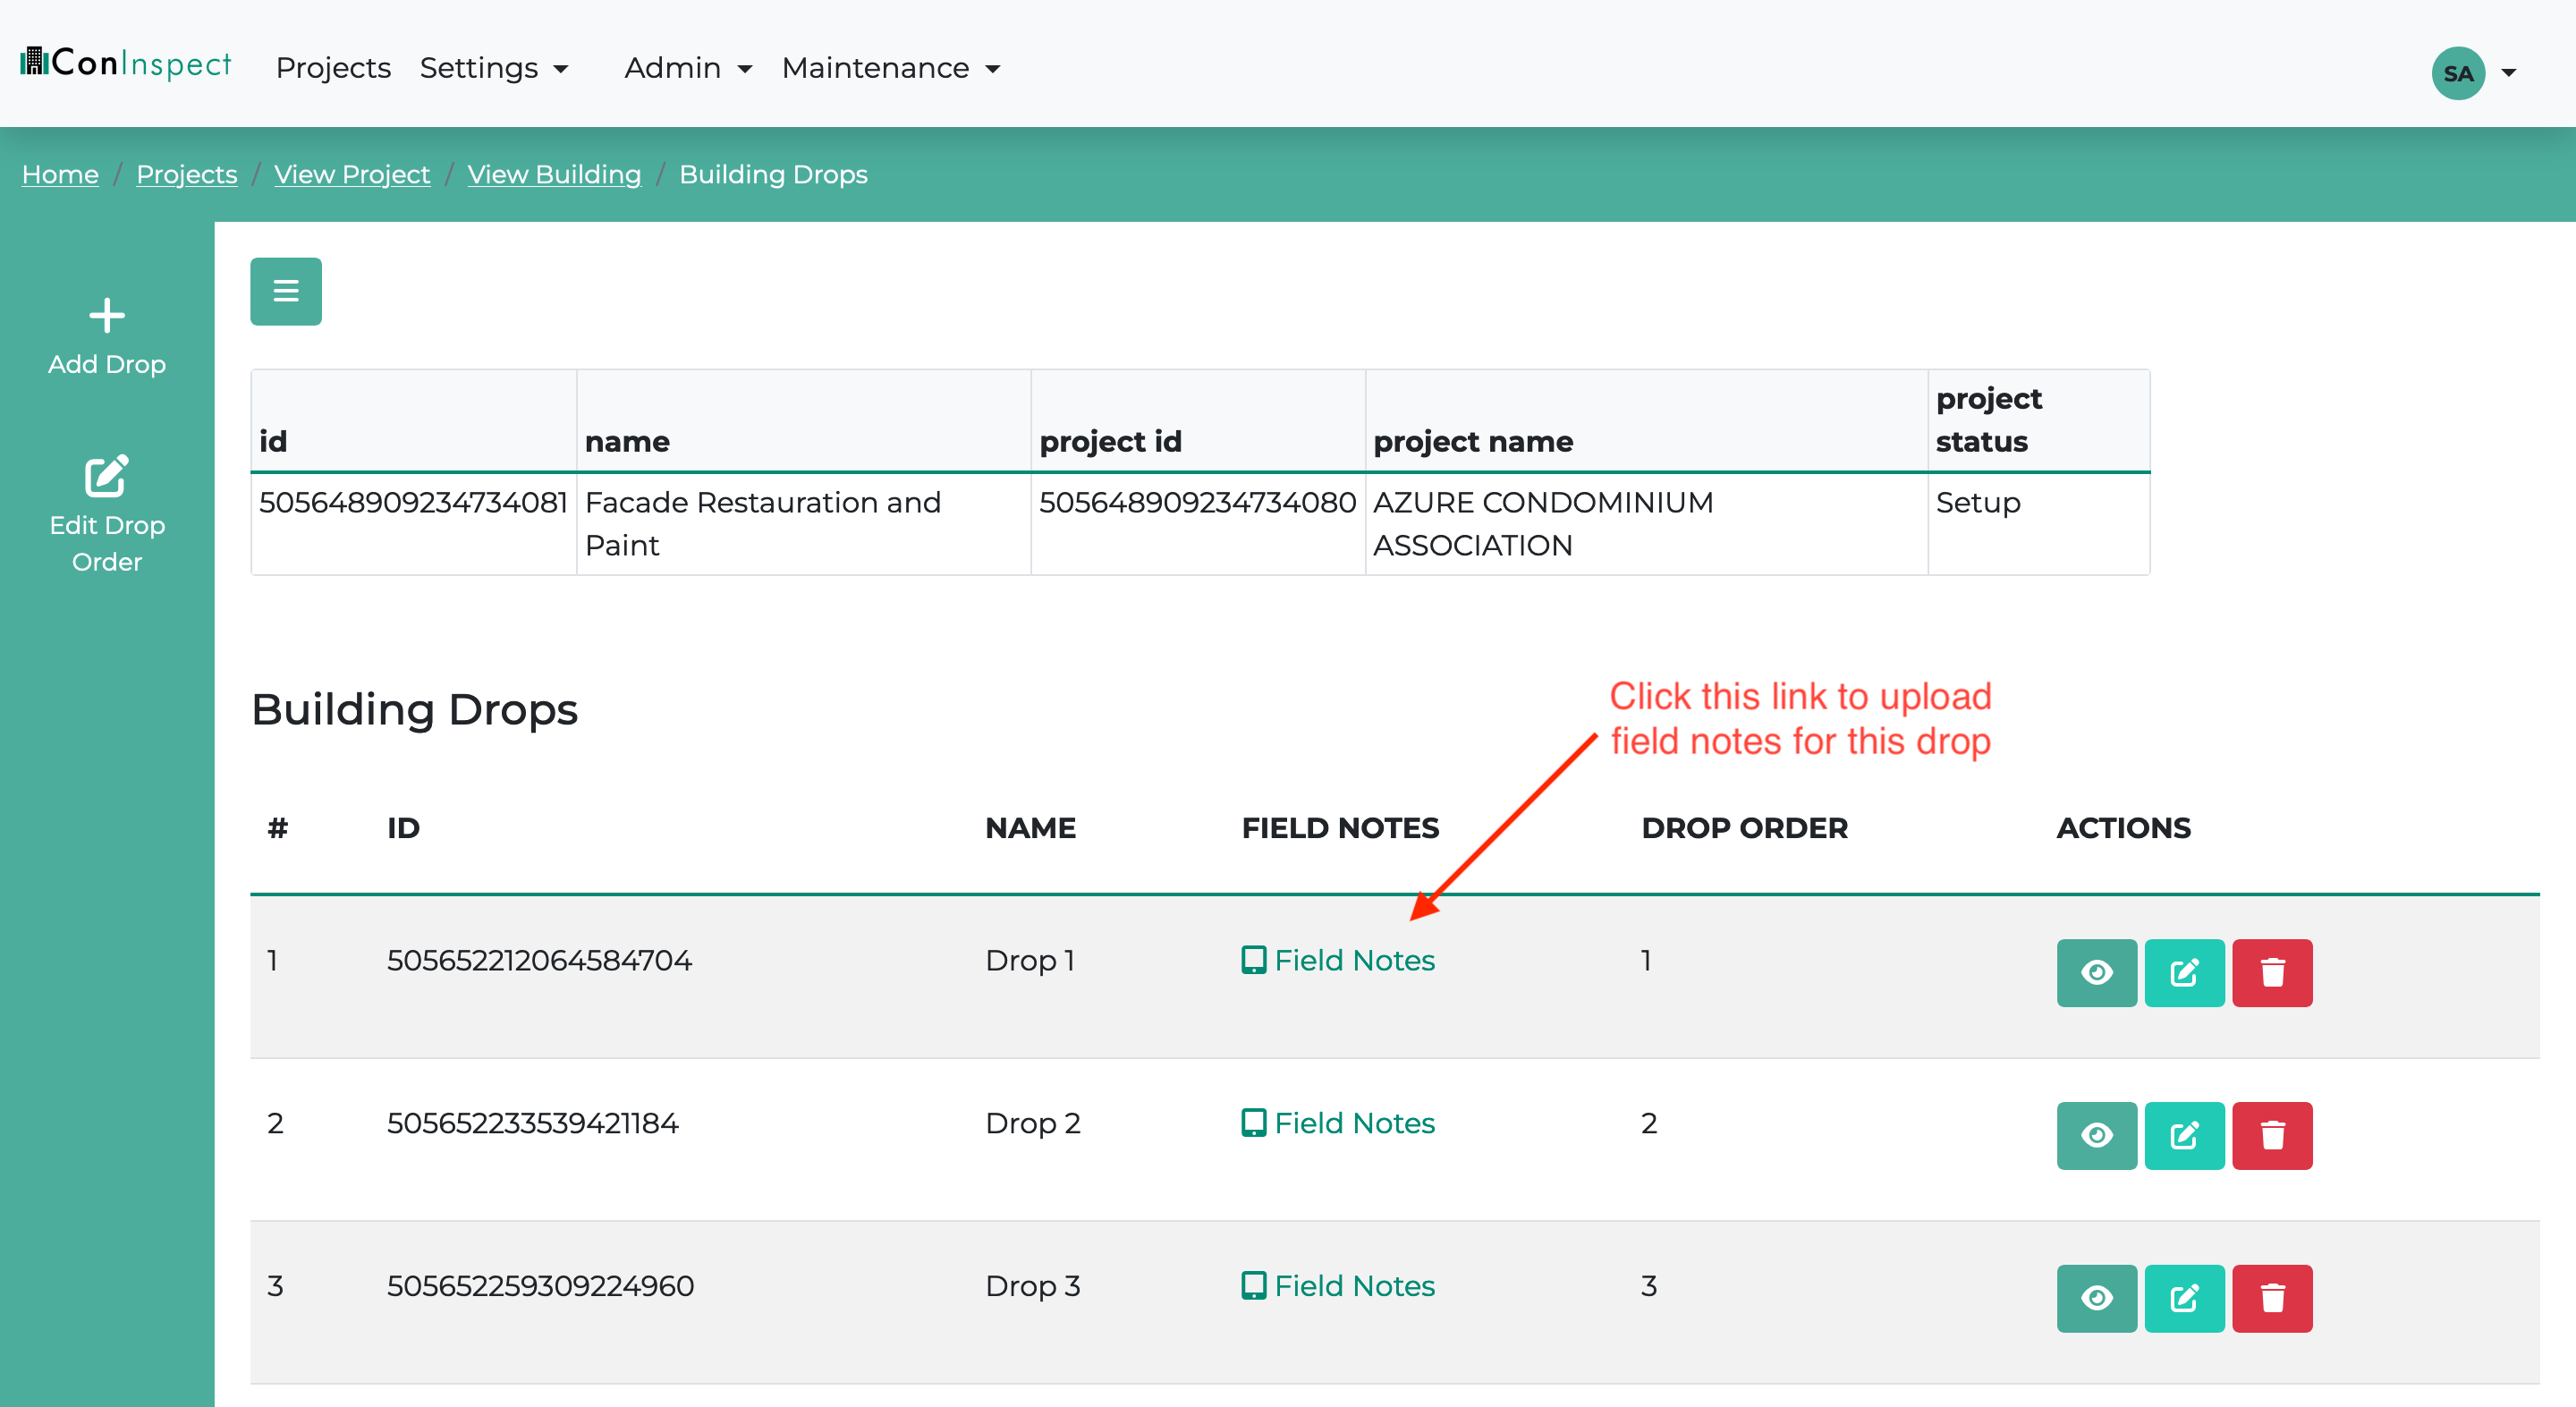Expand the Maintenance dropdown menu
The width and height of the screenshot is (2576, 1407).
(x=891, y=68)
